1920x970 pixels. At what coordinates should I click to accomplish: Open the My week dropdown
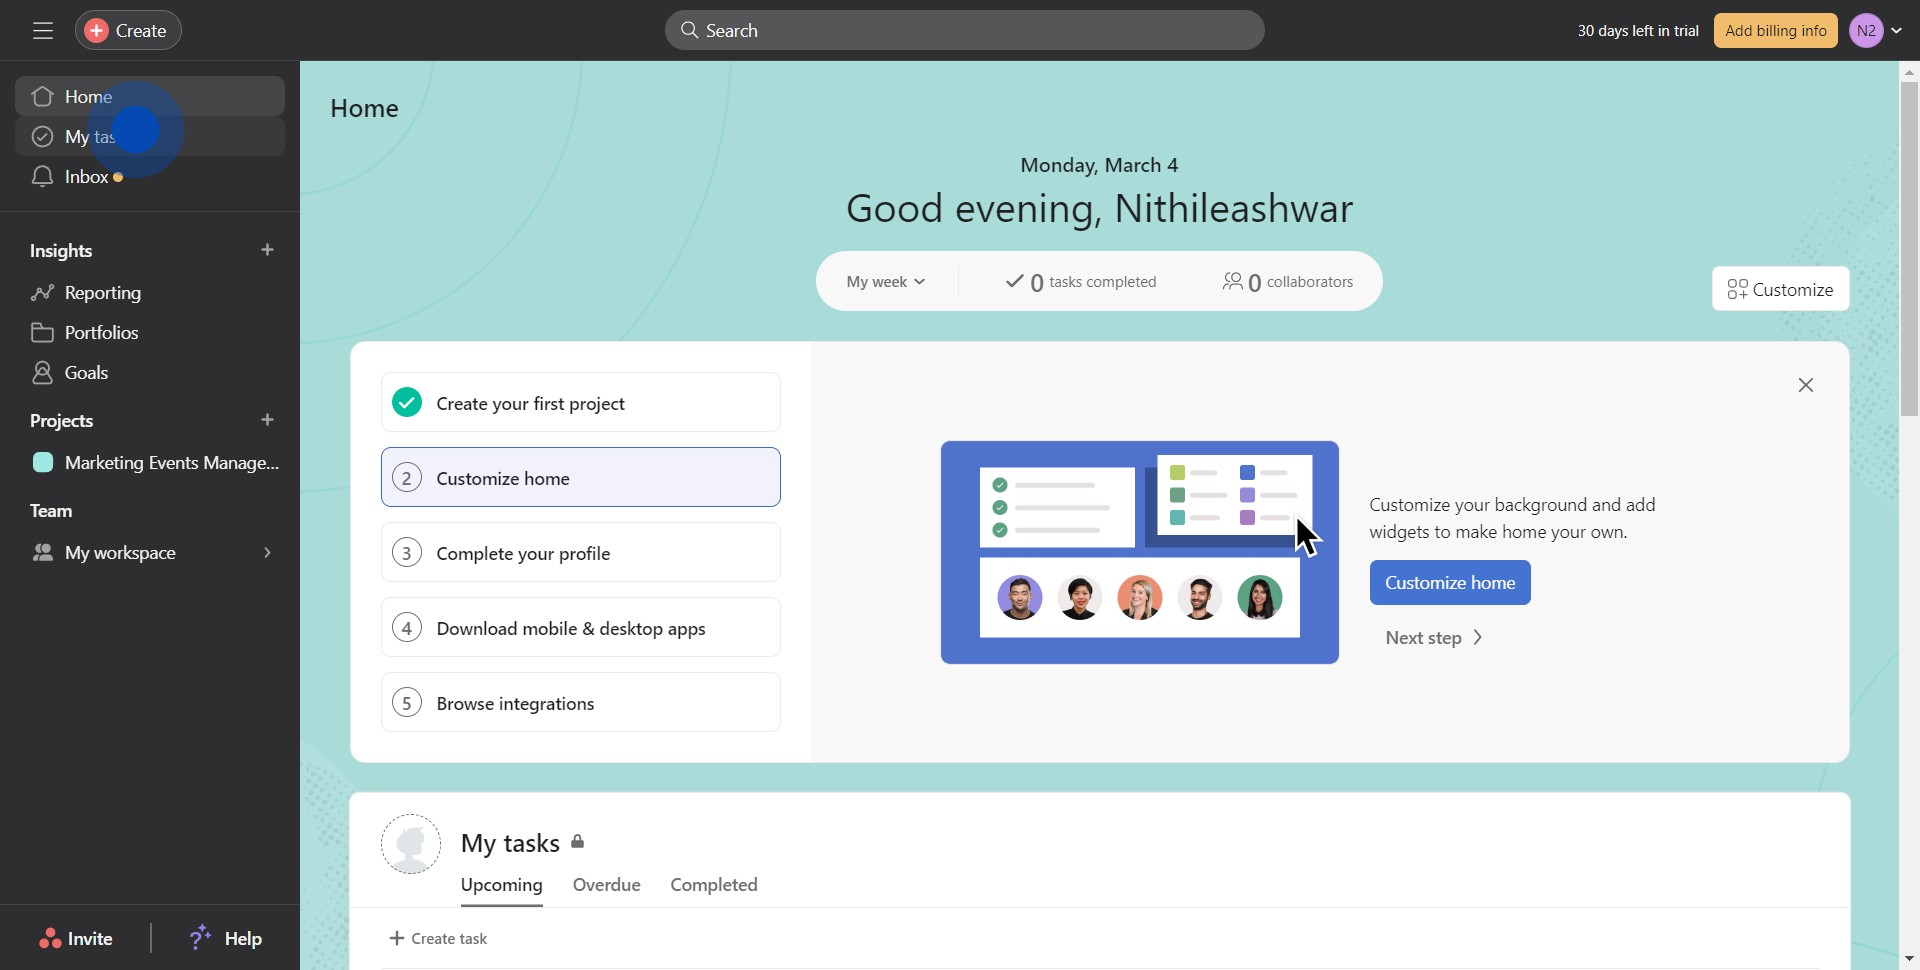(885, 281)
